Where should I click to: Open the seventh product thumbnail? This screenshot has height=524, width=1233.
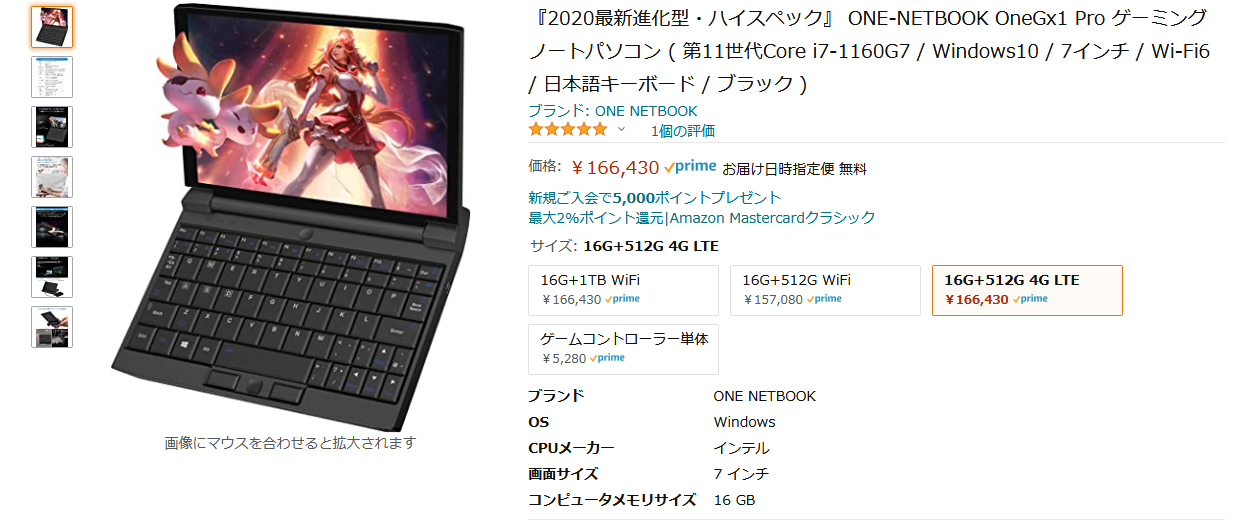[x=52, y=327]
